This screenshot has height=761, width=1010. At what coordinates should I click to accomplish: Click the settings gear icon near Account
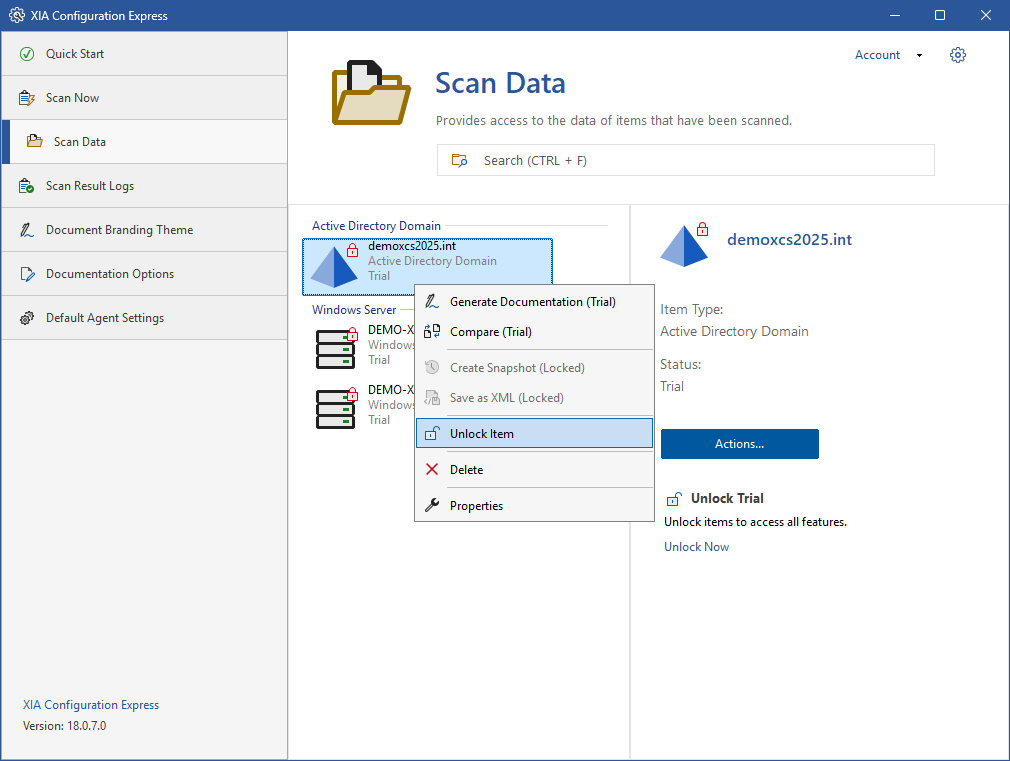957,55
